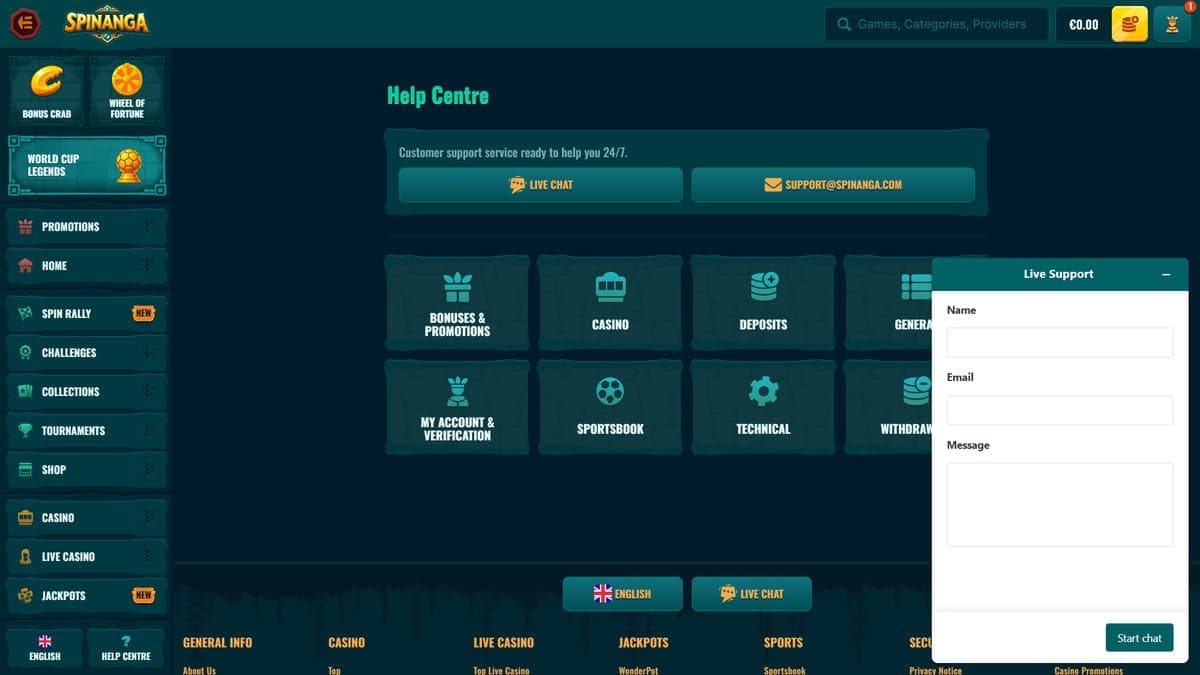Viewport: 1200px width, 675px height.
Task: Open the Casino Promotions footer link
Action: (x=1088, y=670)
